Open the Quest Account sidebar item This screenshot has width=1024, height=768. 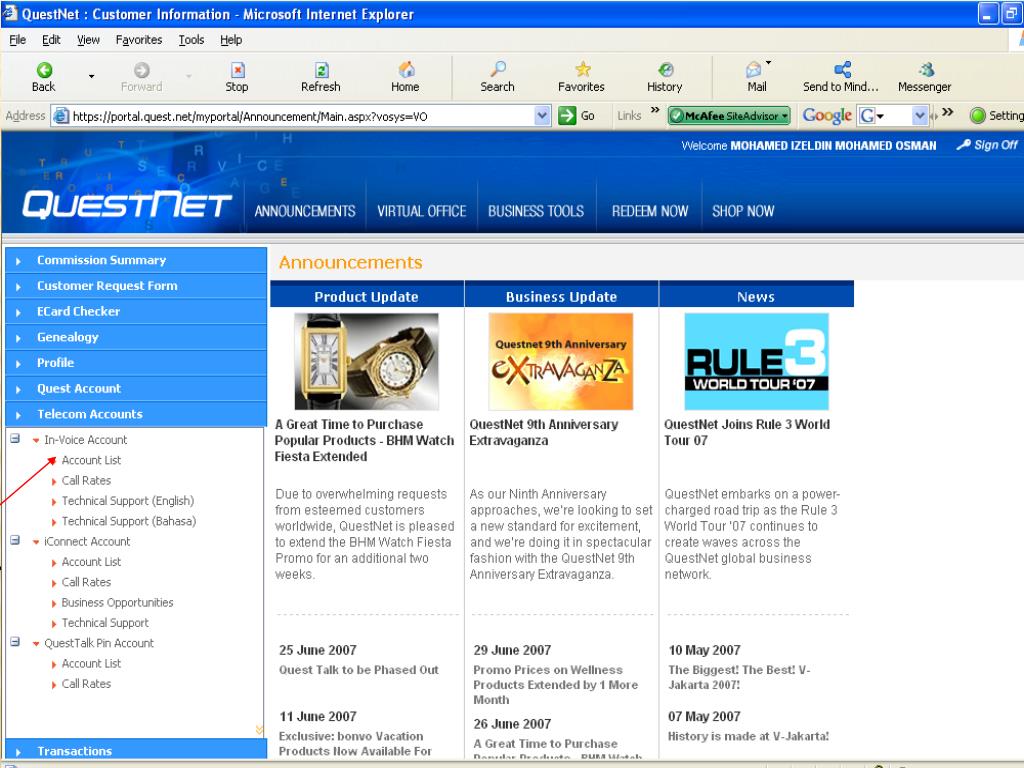point(136,389)
